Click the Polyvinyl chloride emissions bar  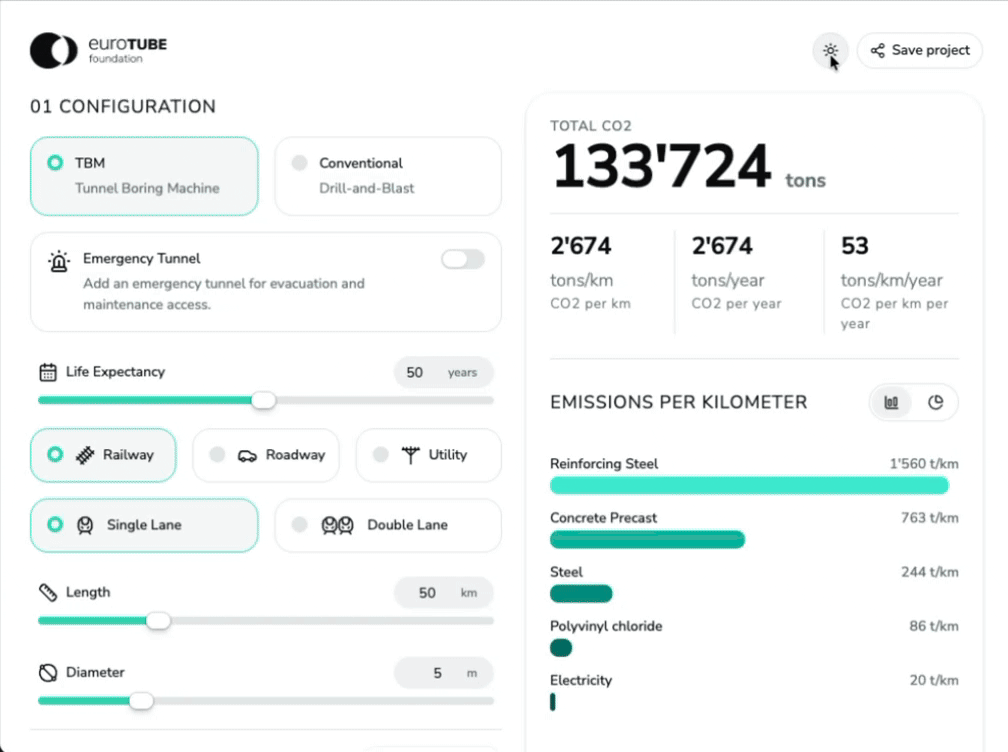tap(561, 648)
